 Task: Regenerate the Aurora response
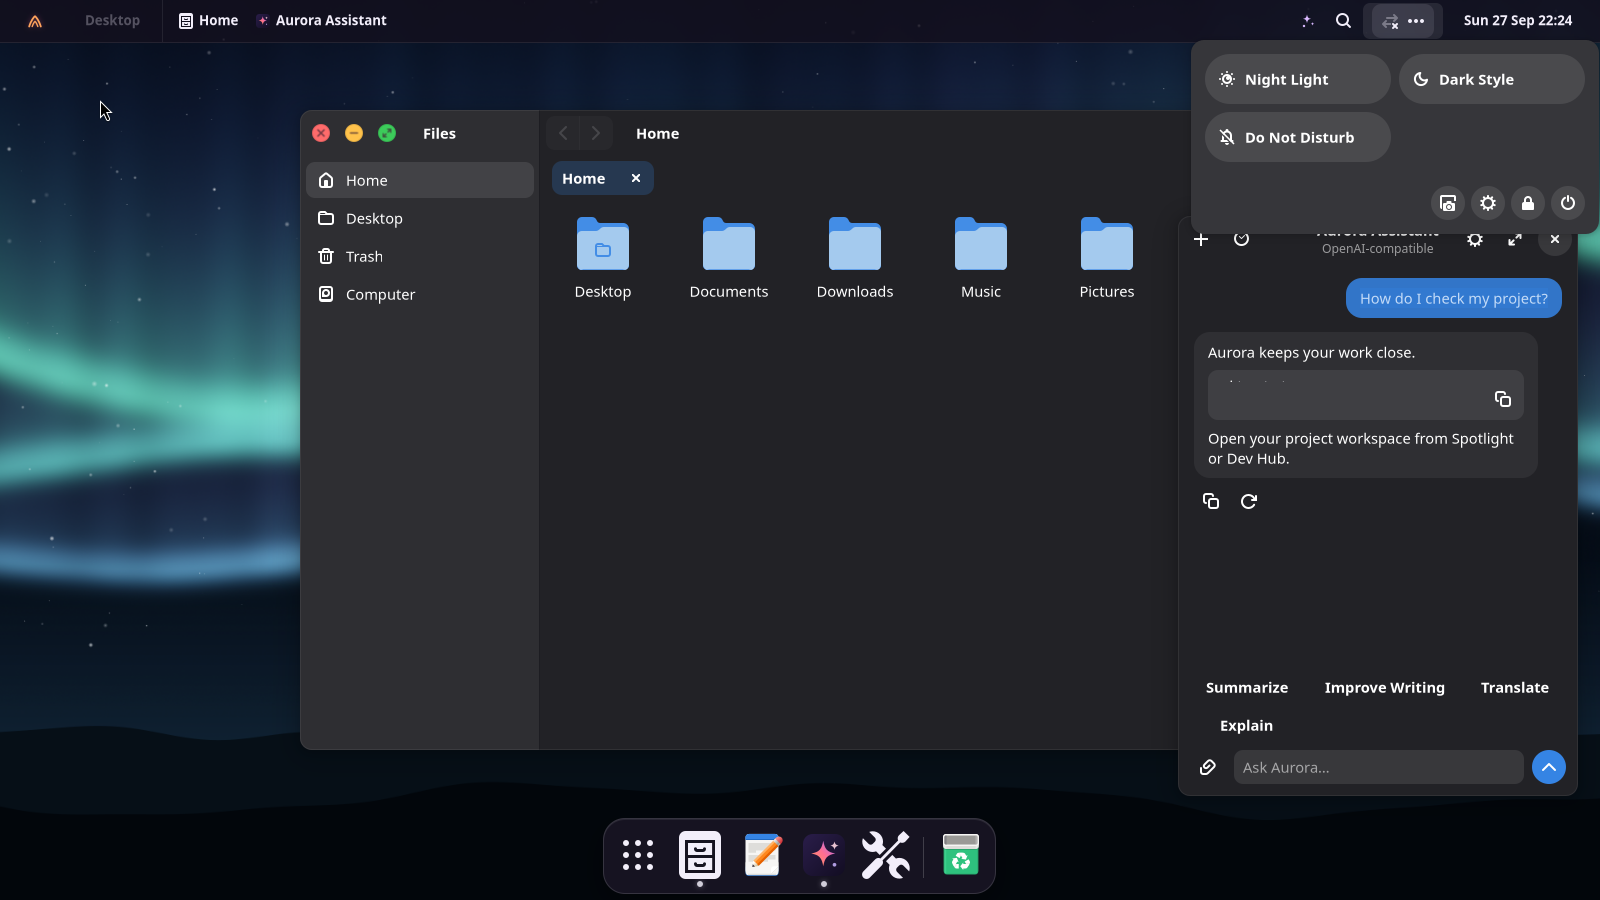(x=1248, y=501)
